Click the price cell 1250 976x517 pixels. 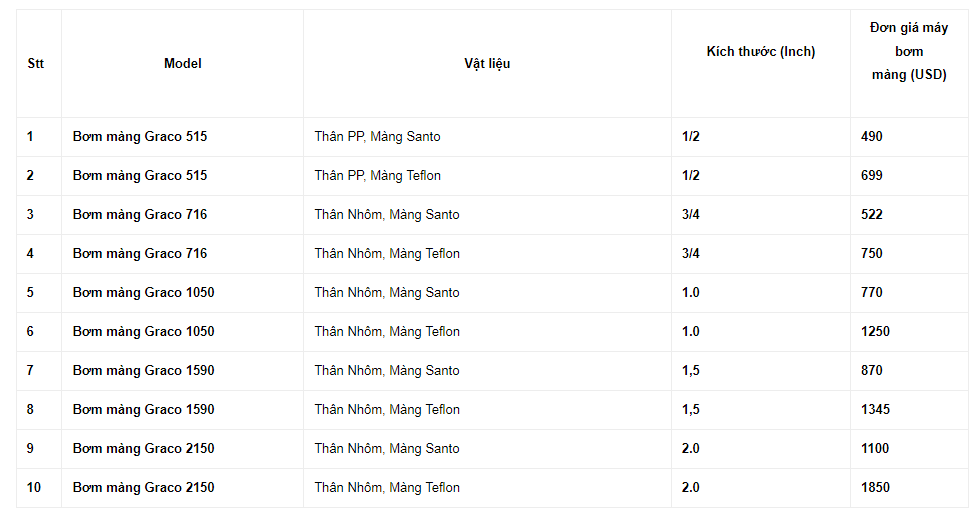pos(875,332)
